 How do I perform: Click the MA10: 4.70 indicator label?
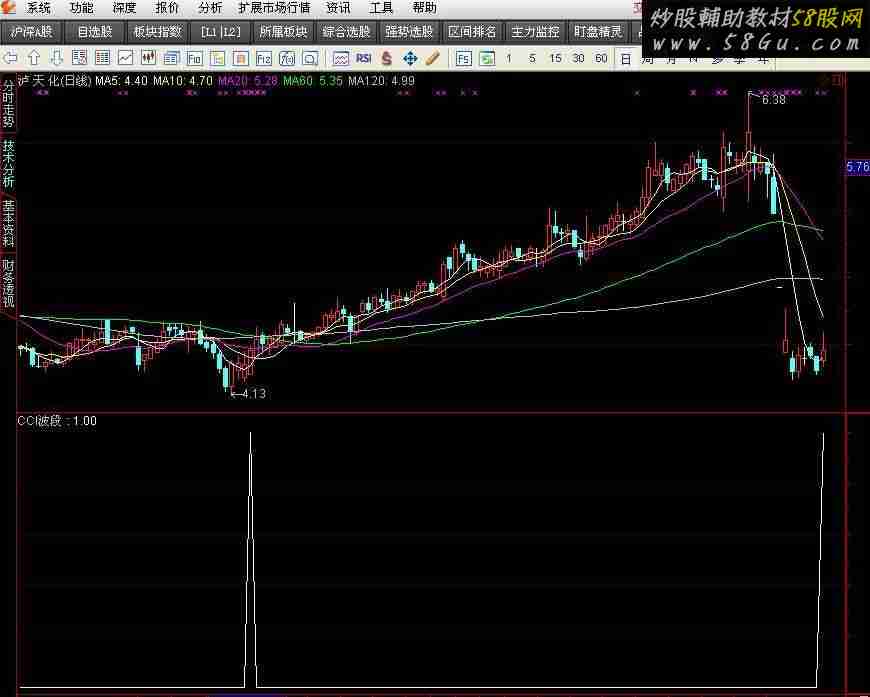183,81
